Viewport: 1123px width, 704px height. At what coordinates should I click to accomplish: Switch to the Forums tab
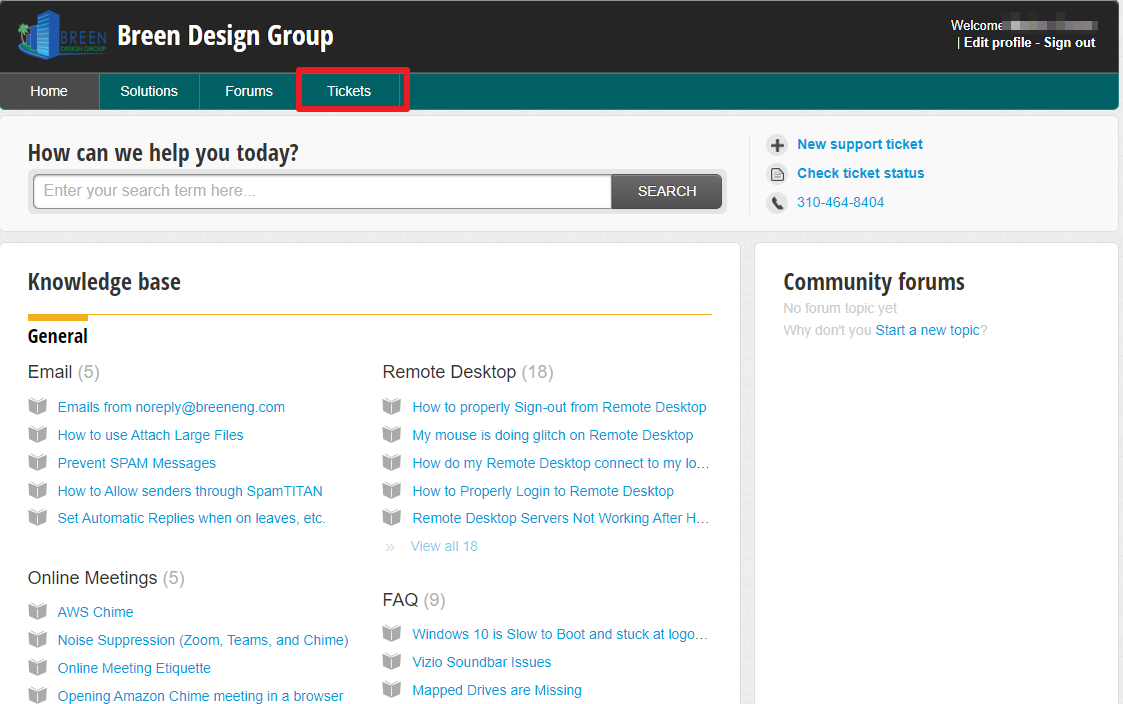tap(249, 91)
